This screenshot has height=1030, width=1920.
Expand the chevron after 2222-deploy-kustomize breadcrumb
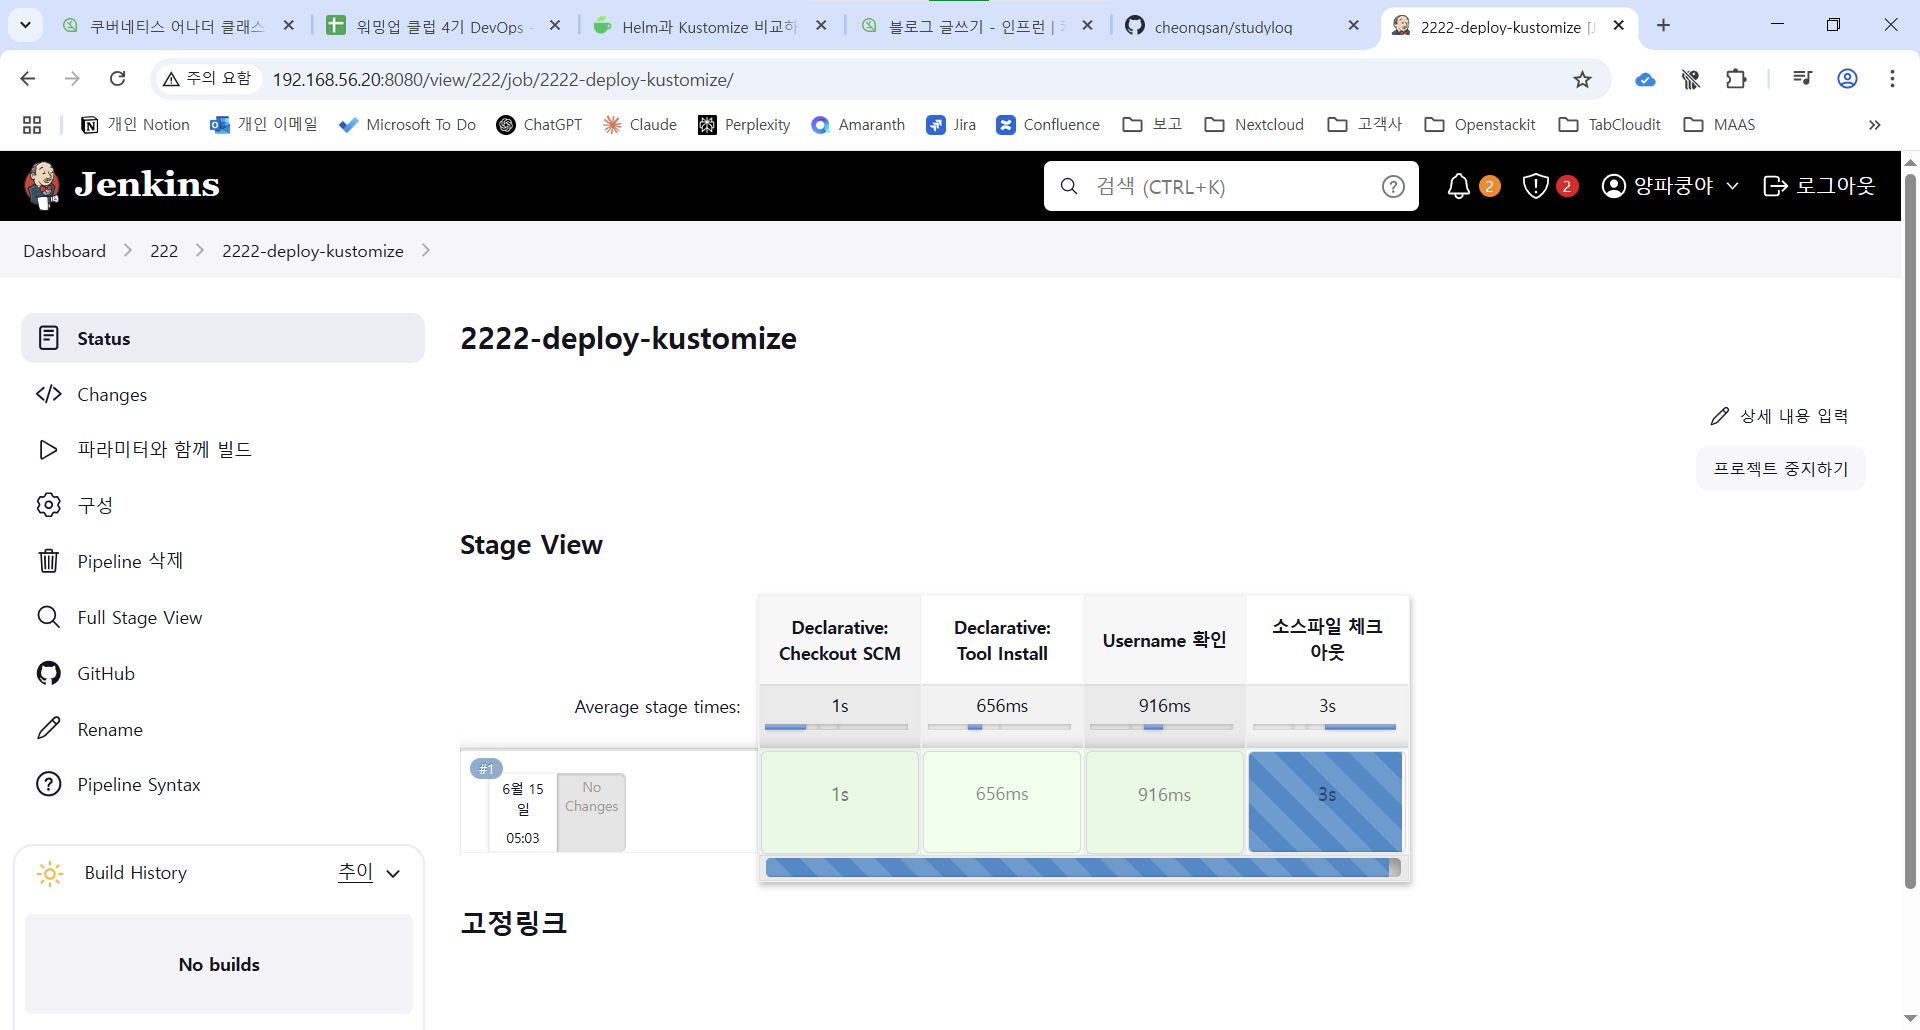click(426, 251)
